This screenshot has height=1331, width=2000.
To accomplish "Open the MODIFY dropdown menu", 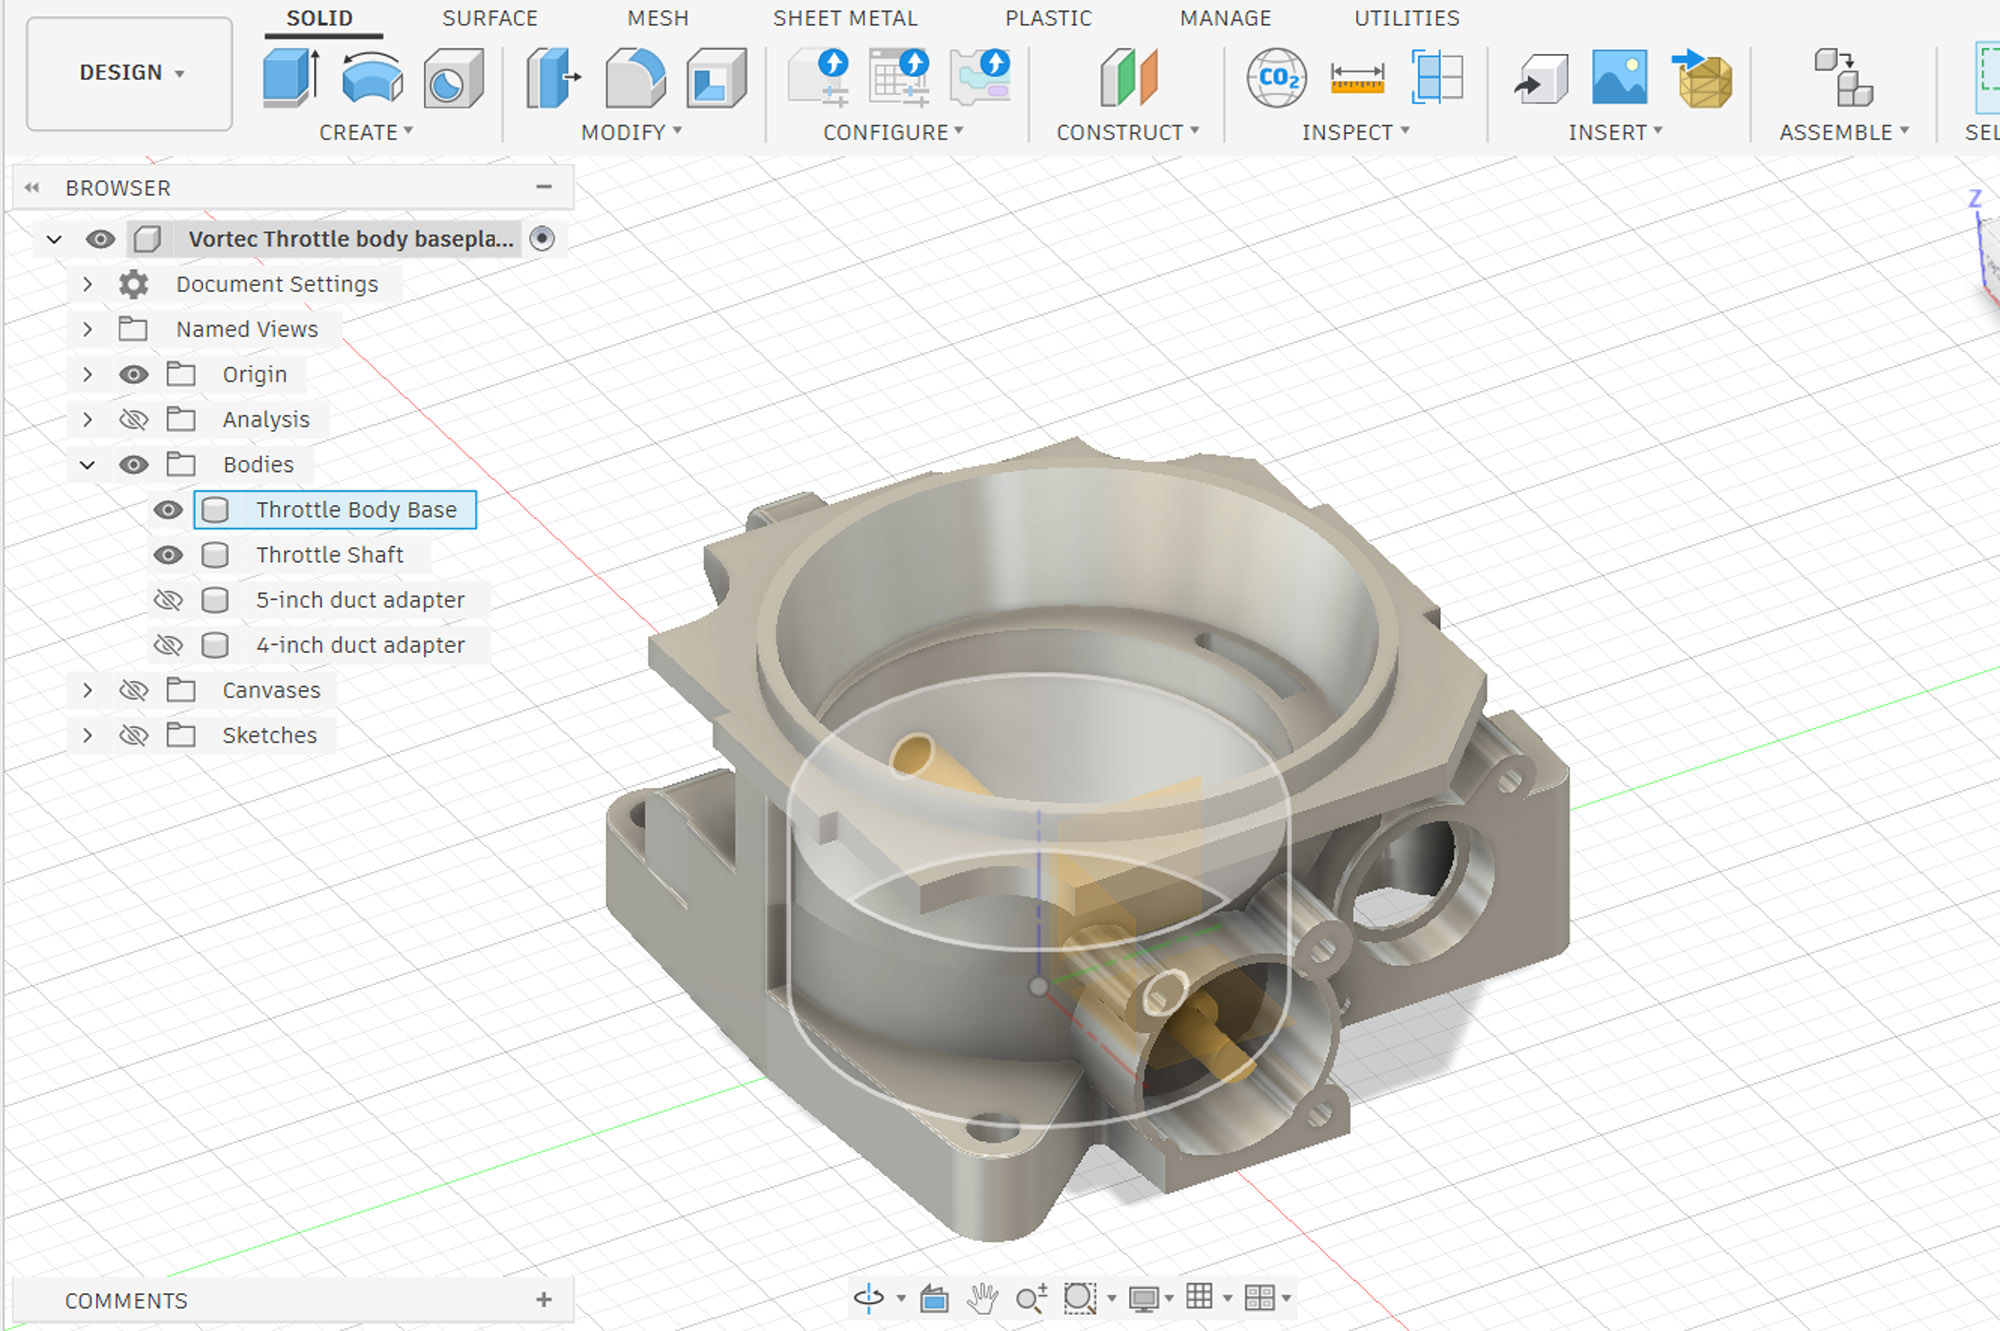I will pos(632,132).
